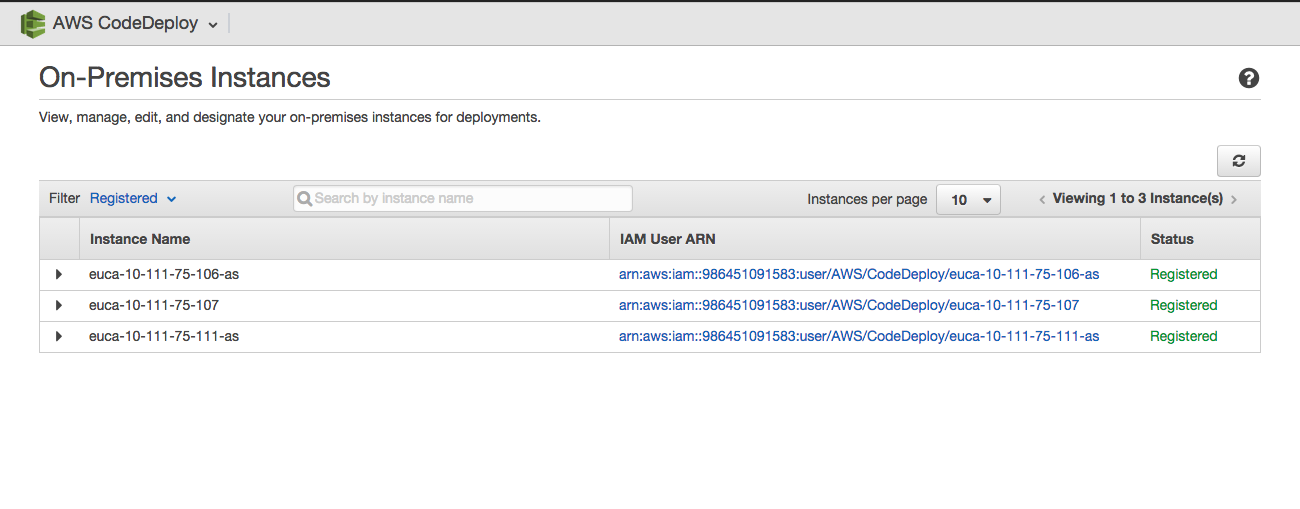This screenshot has height=509, width=1300.
Task: Click the Instance Name column header
Action: click(x=140, y=239)
